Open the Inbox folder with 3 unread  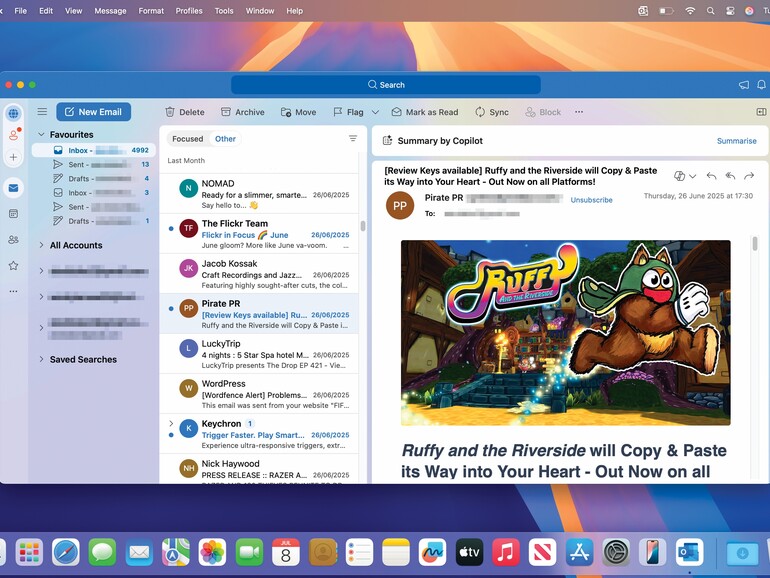click(x=94, y=193)
